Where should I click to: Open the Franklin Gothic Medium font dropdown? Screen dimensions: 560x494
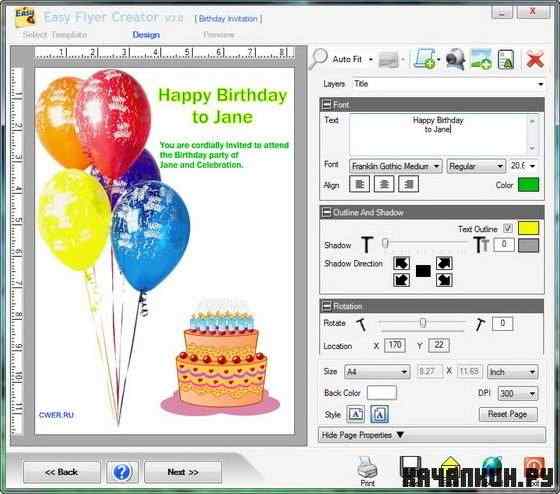pyautogui.click(x=395, y=166)
